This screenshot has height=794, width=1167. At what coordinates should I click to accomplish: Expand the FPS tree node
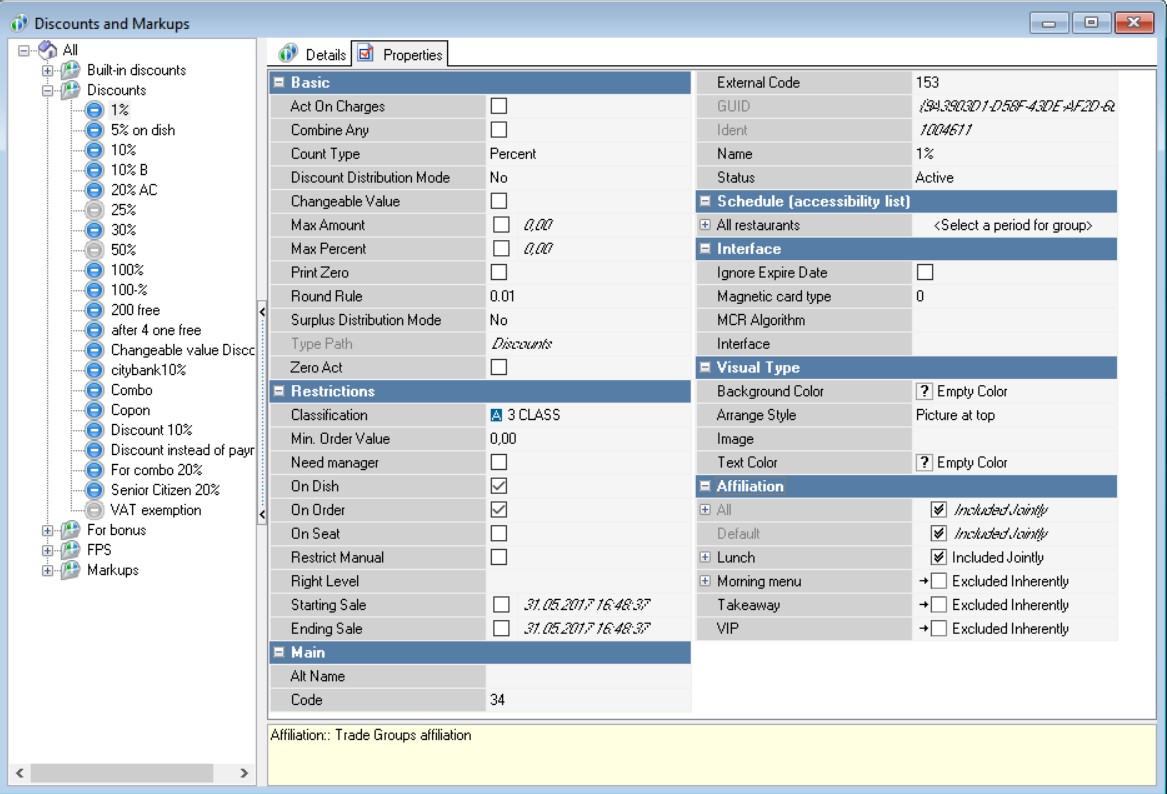[47, 550]
